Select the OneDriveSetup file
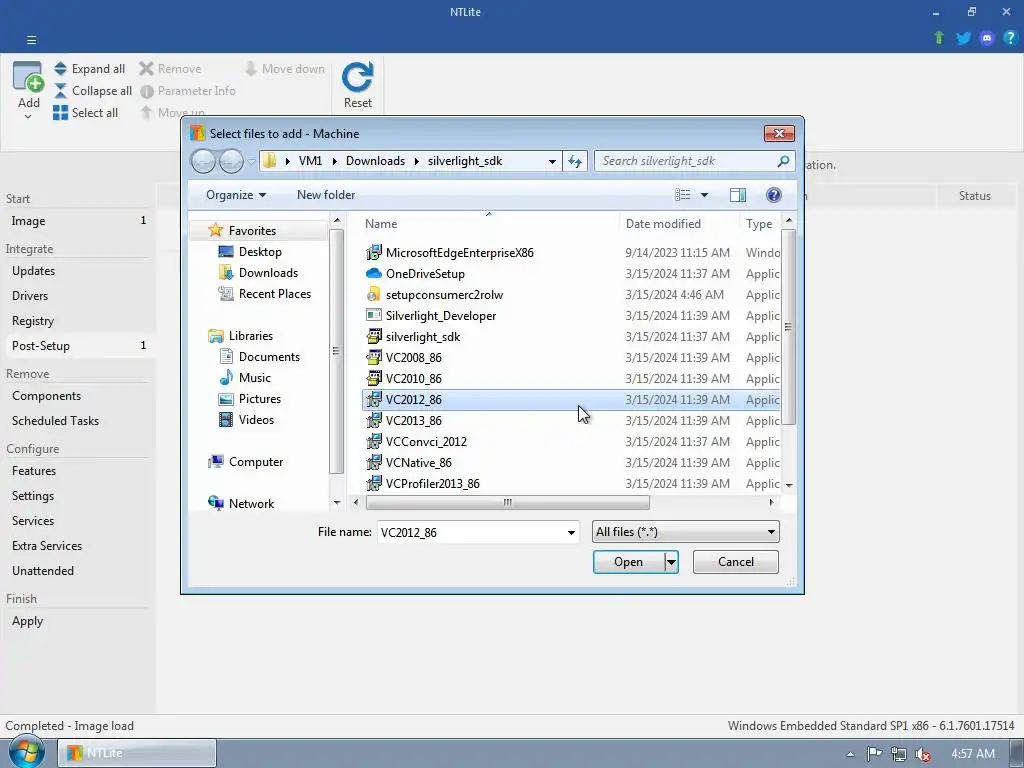This screenshot has width=1024, height=768. [x=571, y=274]
